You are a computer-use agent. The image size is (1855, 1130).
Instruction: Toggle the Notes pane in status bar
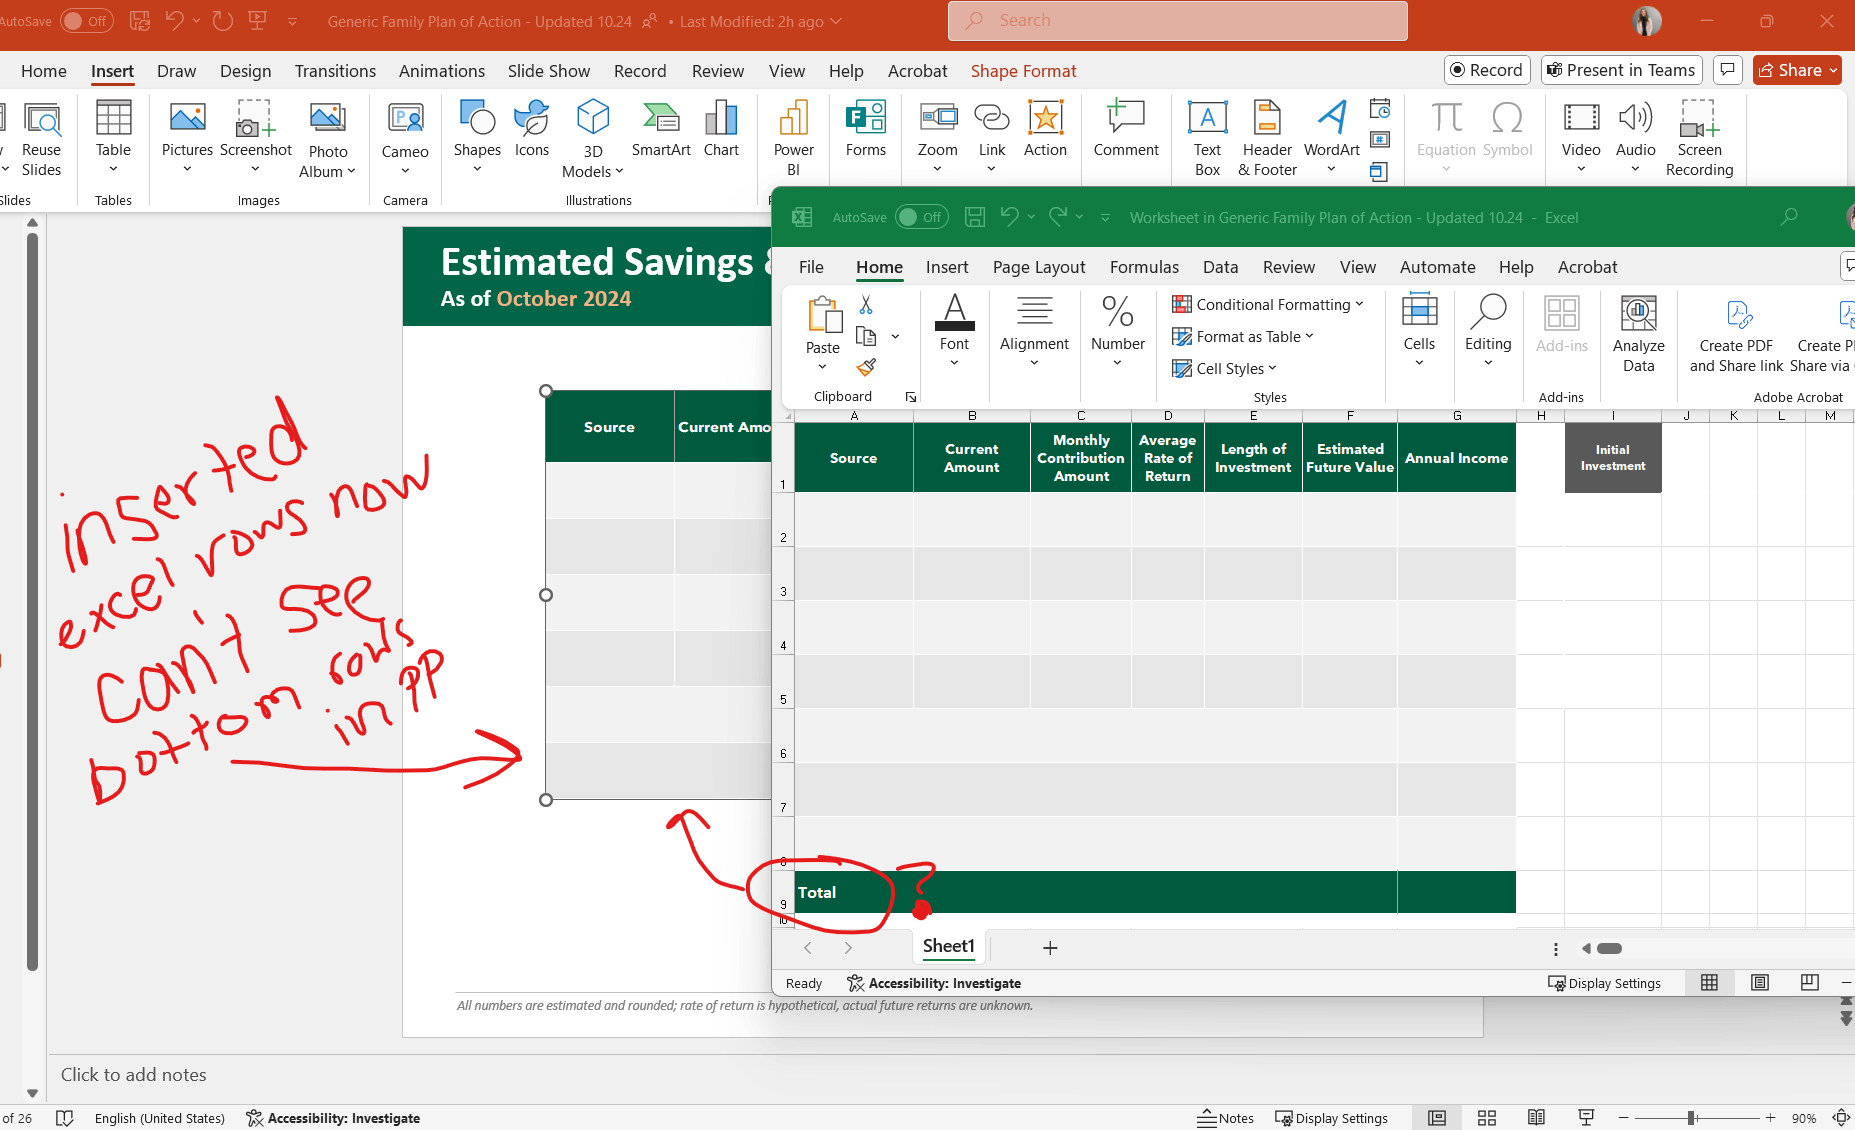coord(1226,1118)
